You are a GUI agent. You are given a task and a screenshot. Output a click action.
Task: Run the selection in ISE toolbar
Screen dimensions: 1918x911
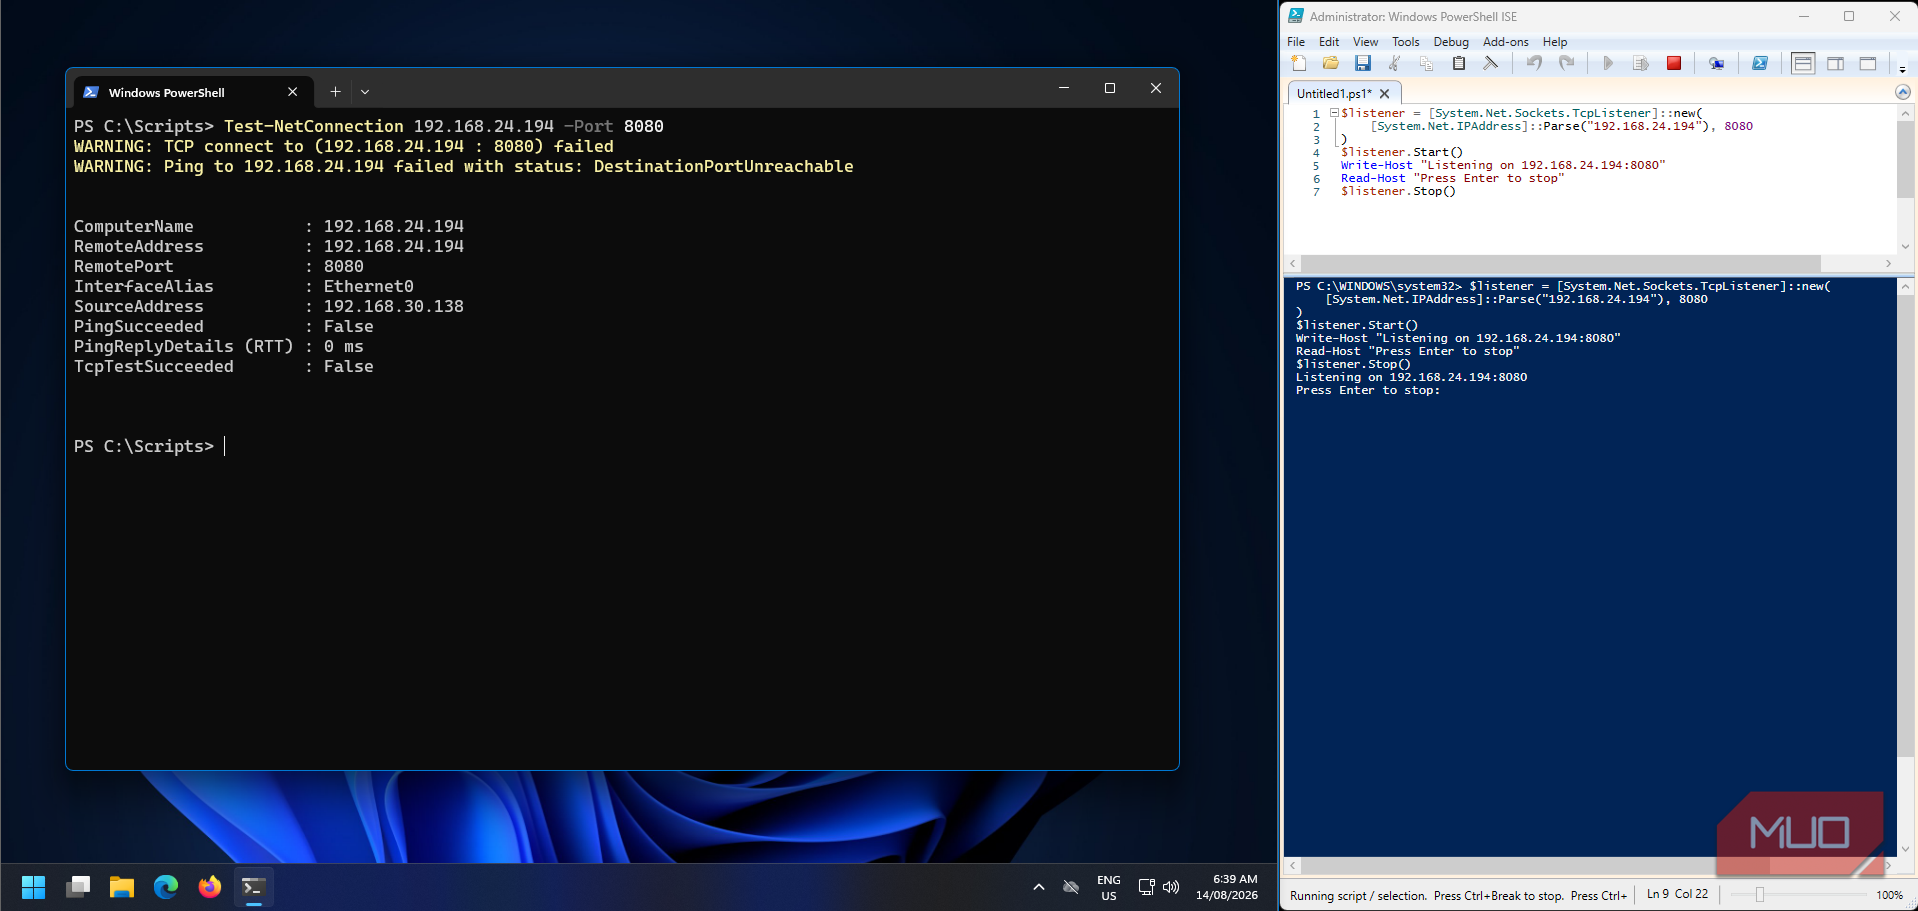(1640, 64)
